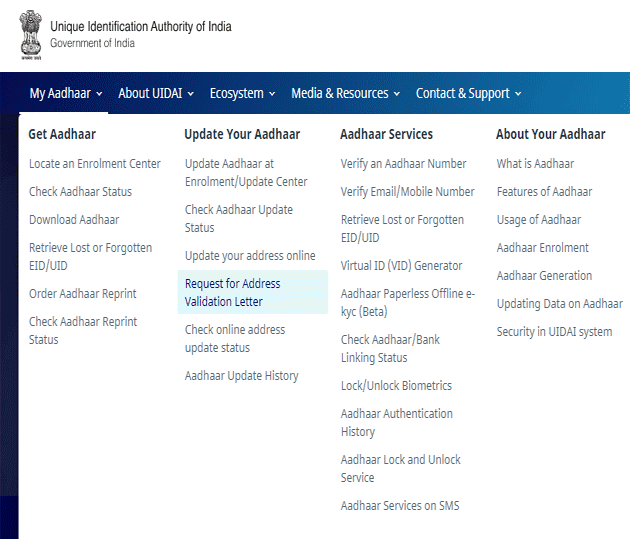
Task: Select Updating Data on Aadhaar
Action: coord(560,304)
